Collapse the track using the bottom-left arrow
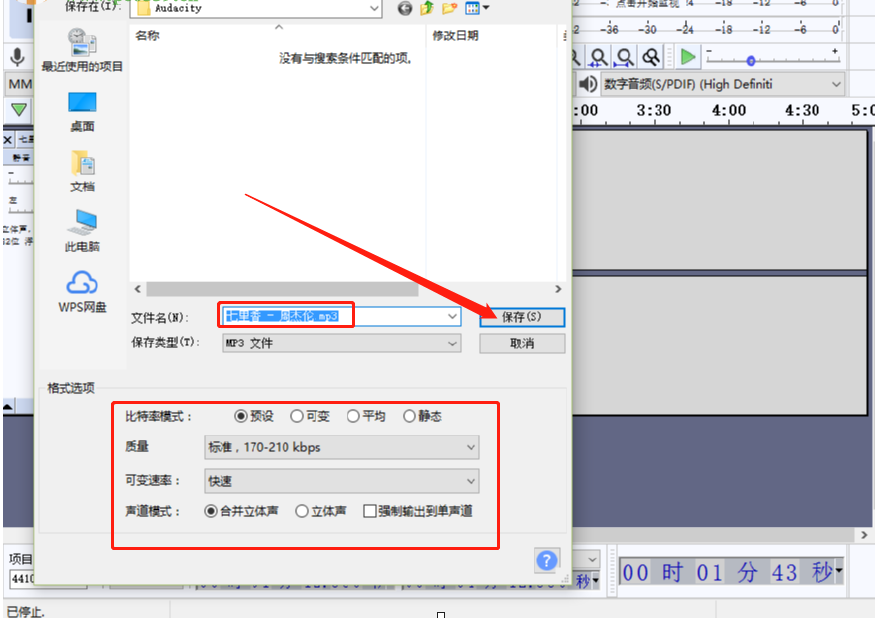This screenshot has height=622, width=875. (8, 407)
